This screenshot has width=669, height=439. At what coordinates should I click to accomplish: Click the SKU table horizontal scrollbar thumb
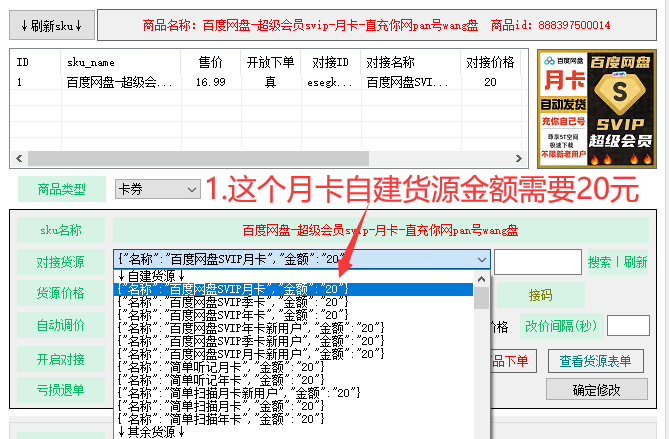pyautogui.click(x=198, y=158)
